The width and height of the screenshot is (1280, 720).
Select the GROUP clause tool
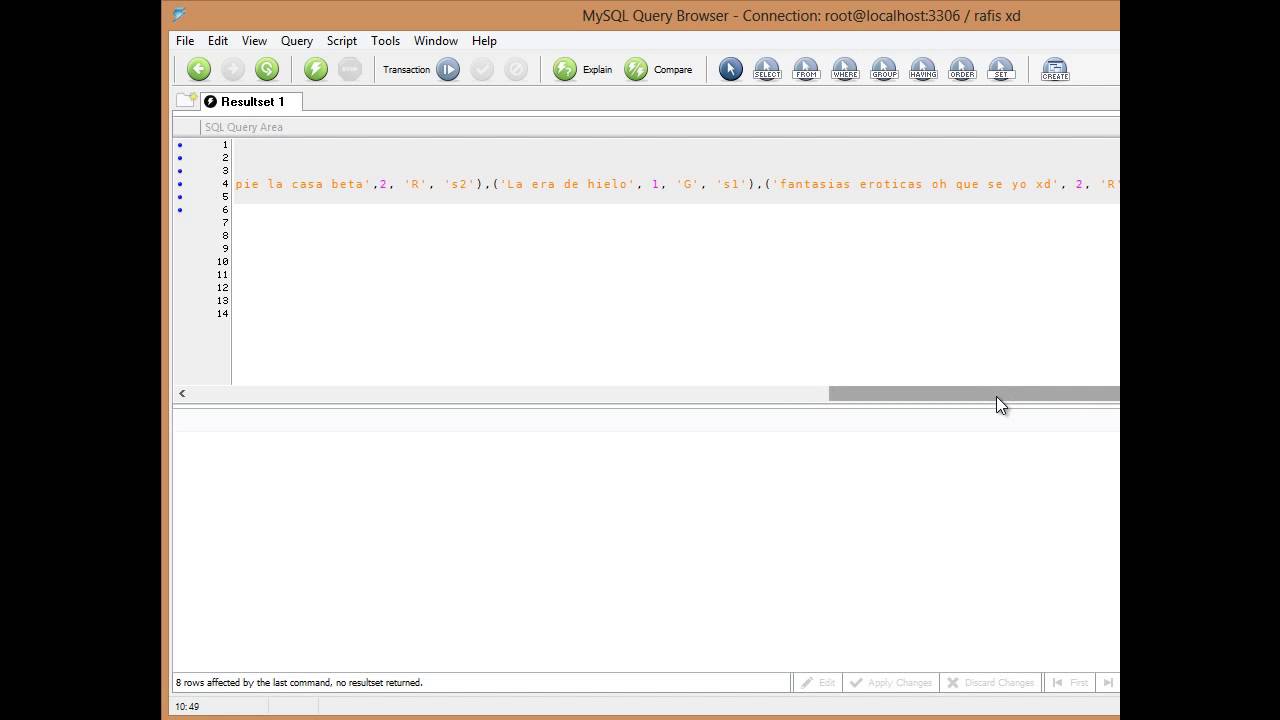(884, 69)
